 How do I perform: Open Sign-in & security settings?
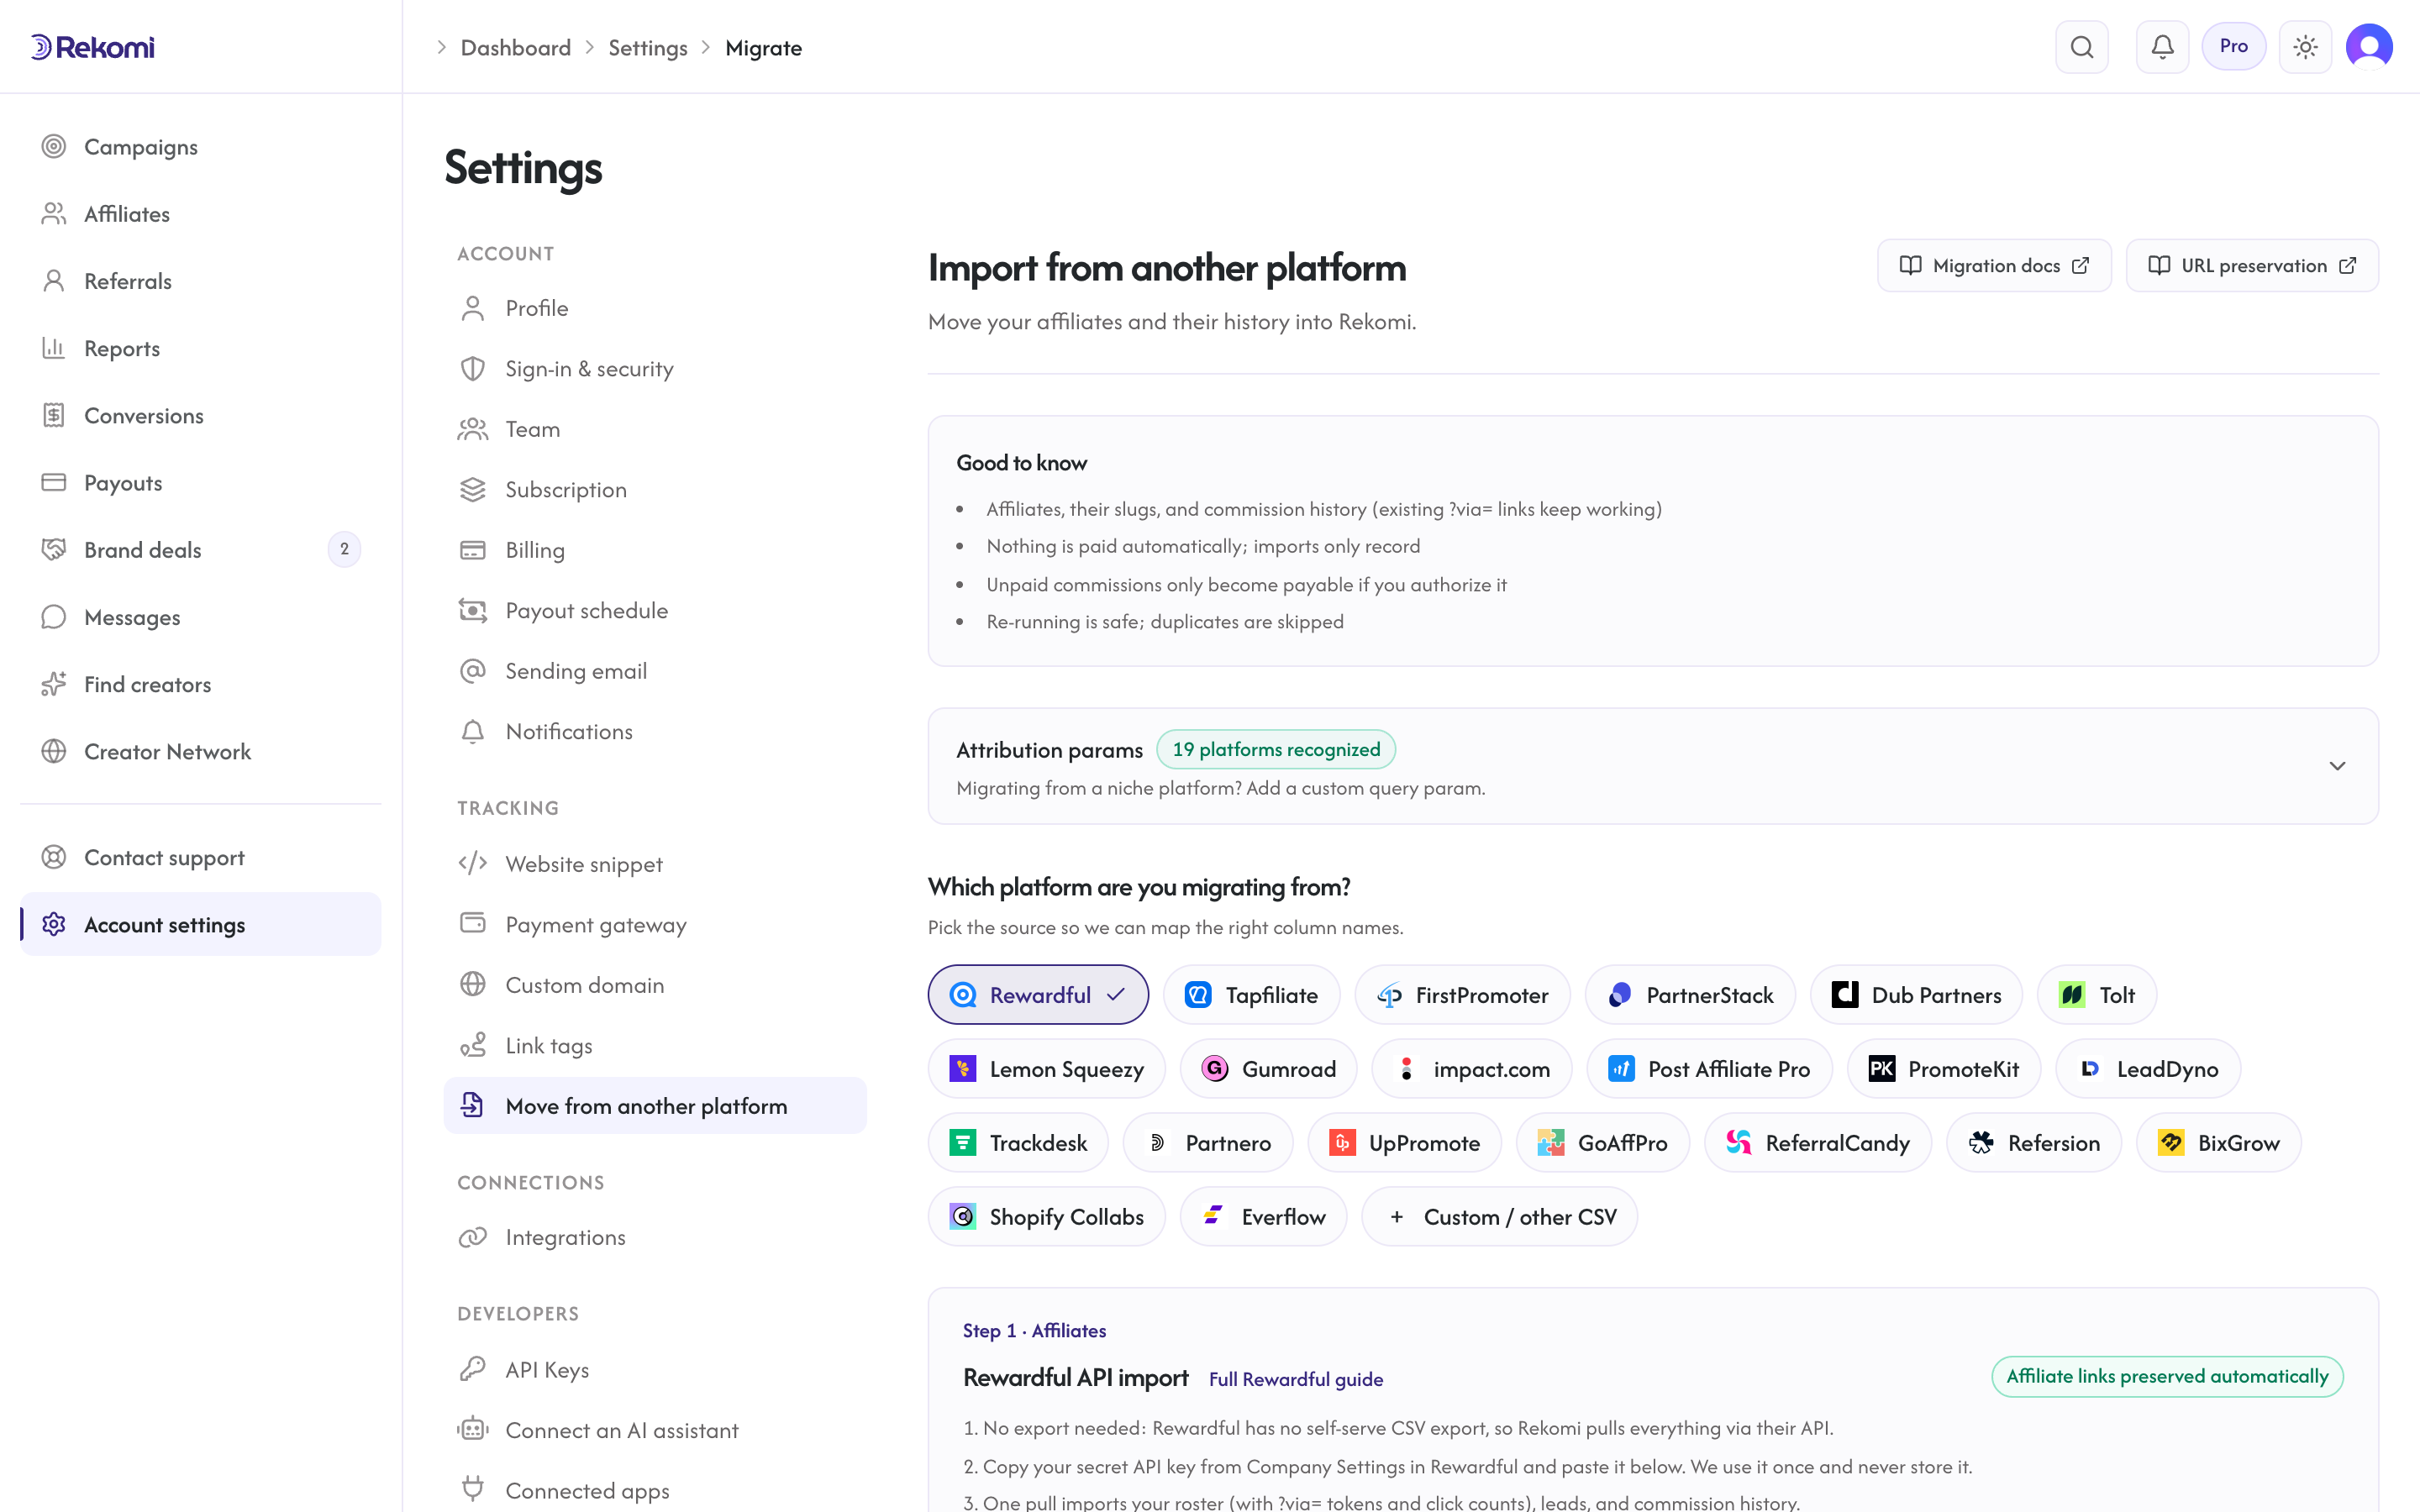point(655,369)
